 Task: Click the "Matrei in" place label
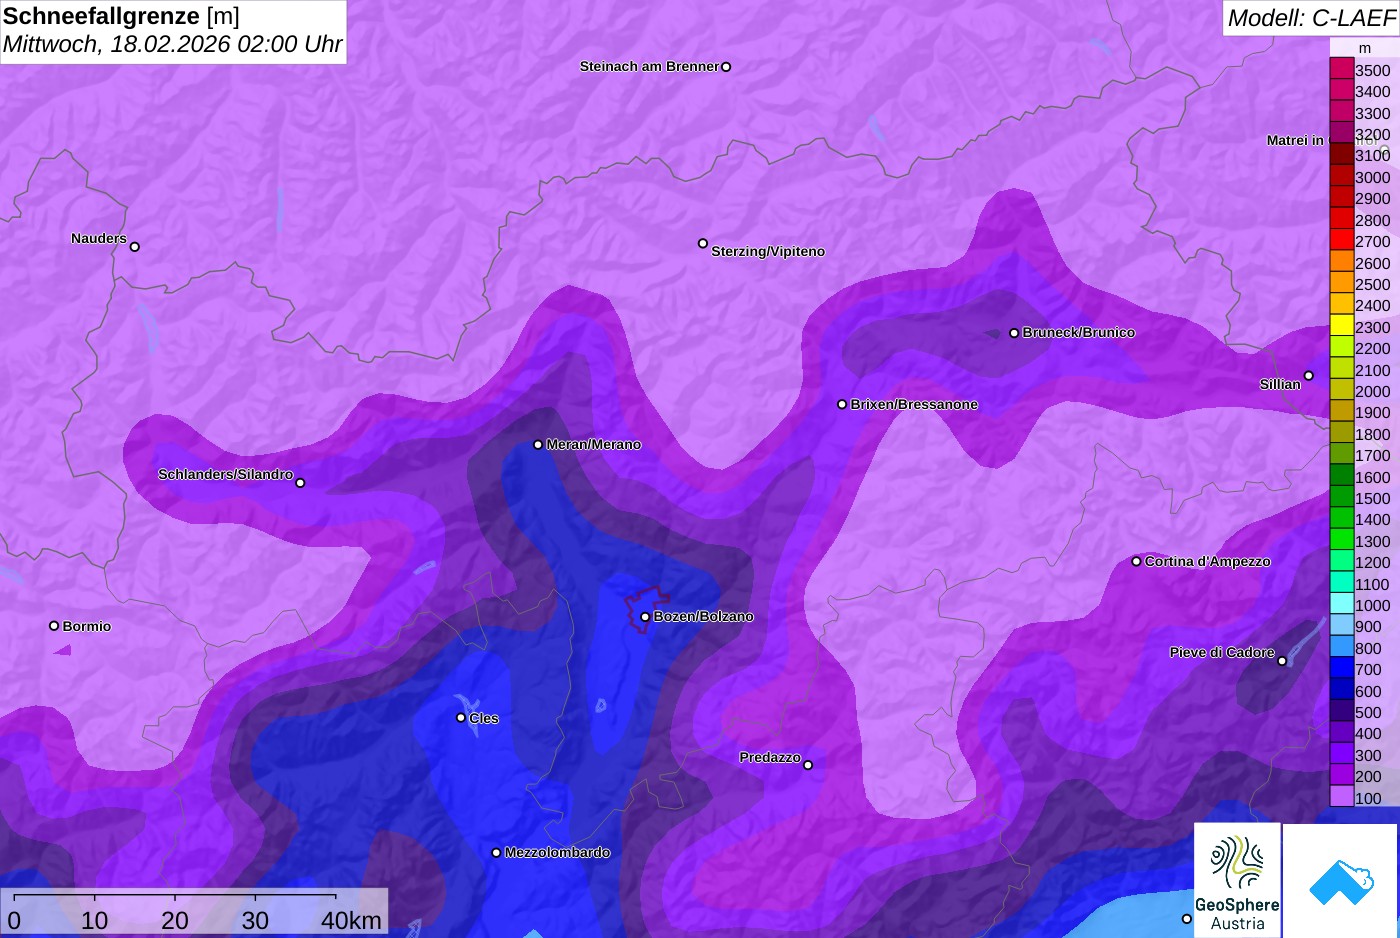point(1295,140)
